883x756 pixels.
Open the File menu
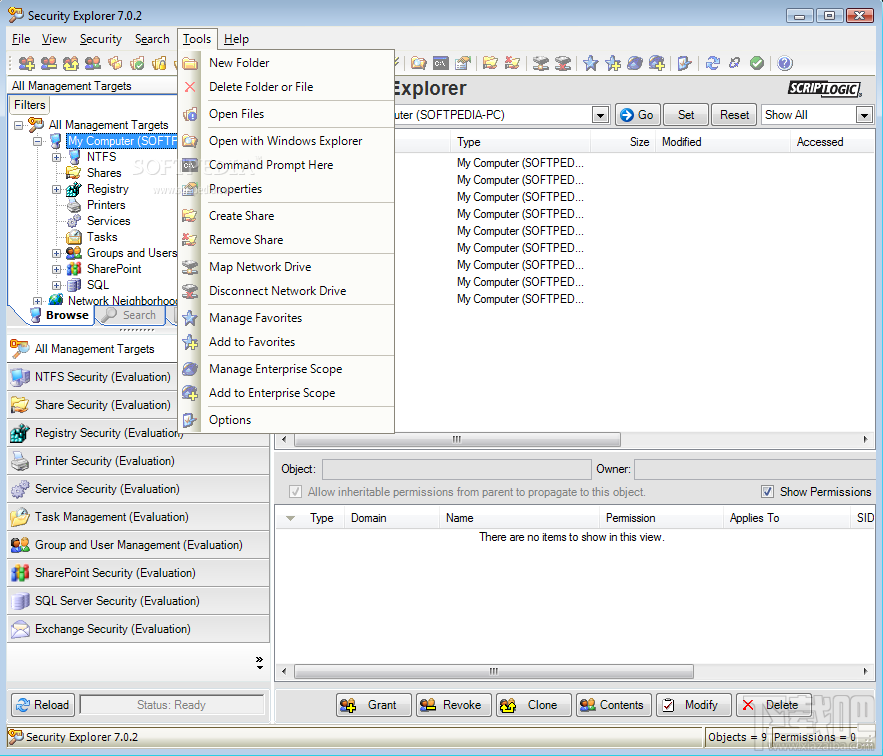point(21,39)
